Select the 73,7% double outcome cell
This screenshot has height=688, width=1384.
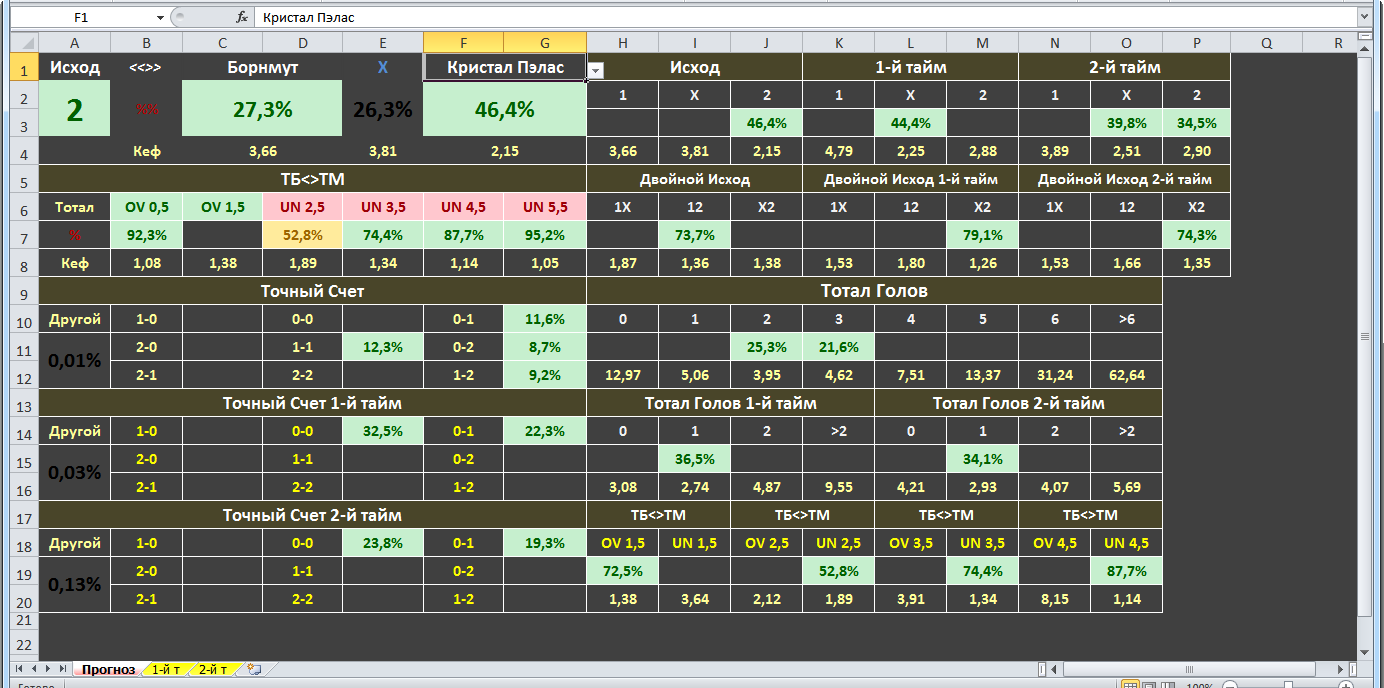(695, 236)
